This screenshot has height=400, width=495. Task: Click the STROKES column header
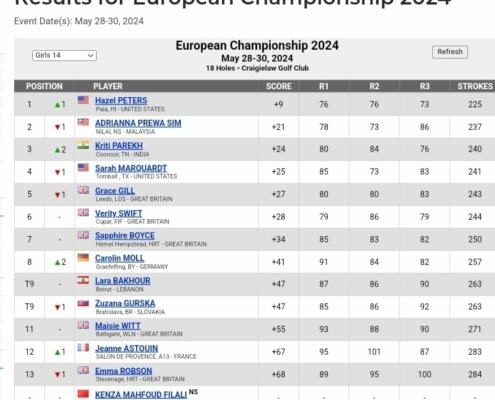point(475,86)
